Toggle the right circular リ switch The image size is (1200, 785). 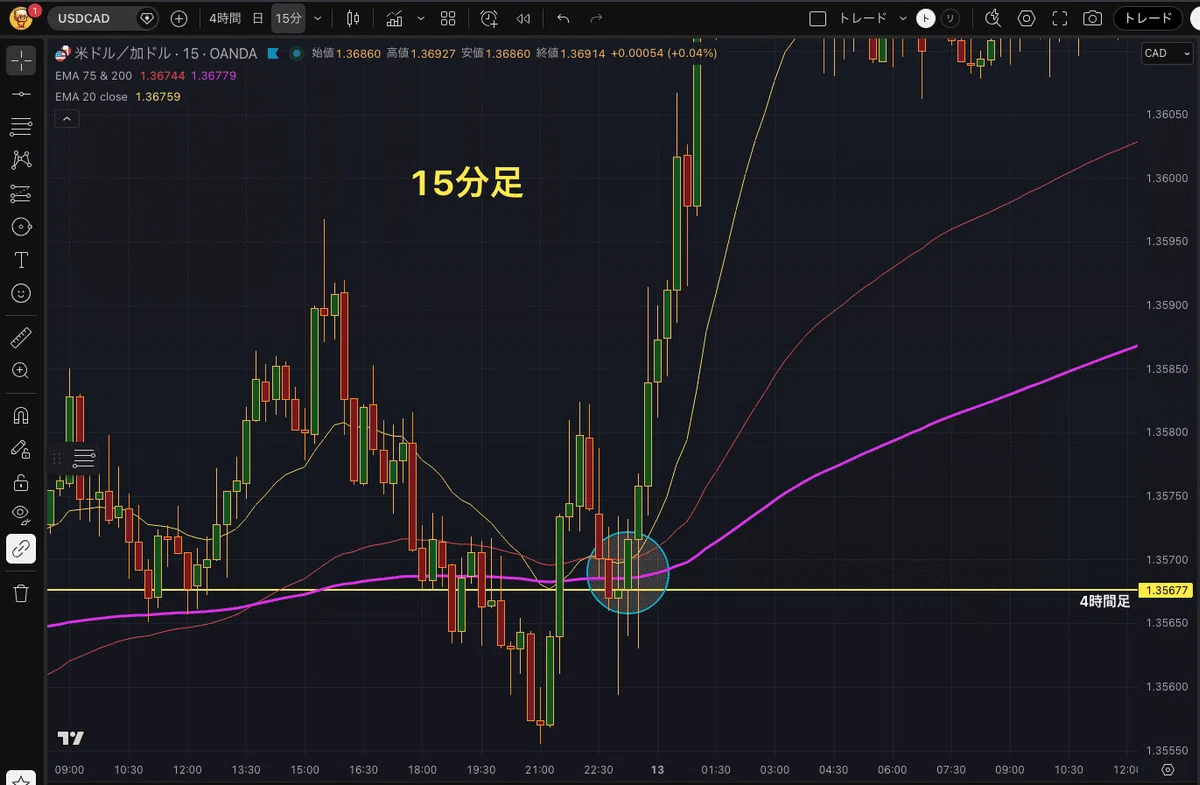[x=950, y=18]
